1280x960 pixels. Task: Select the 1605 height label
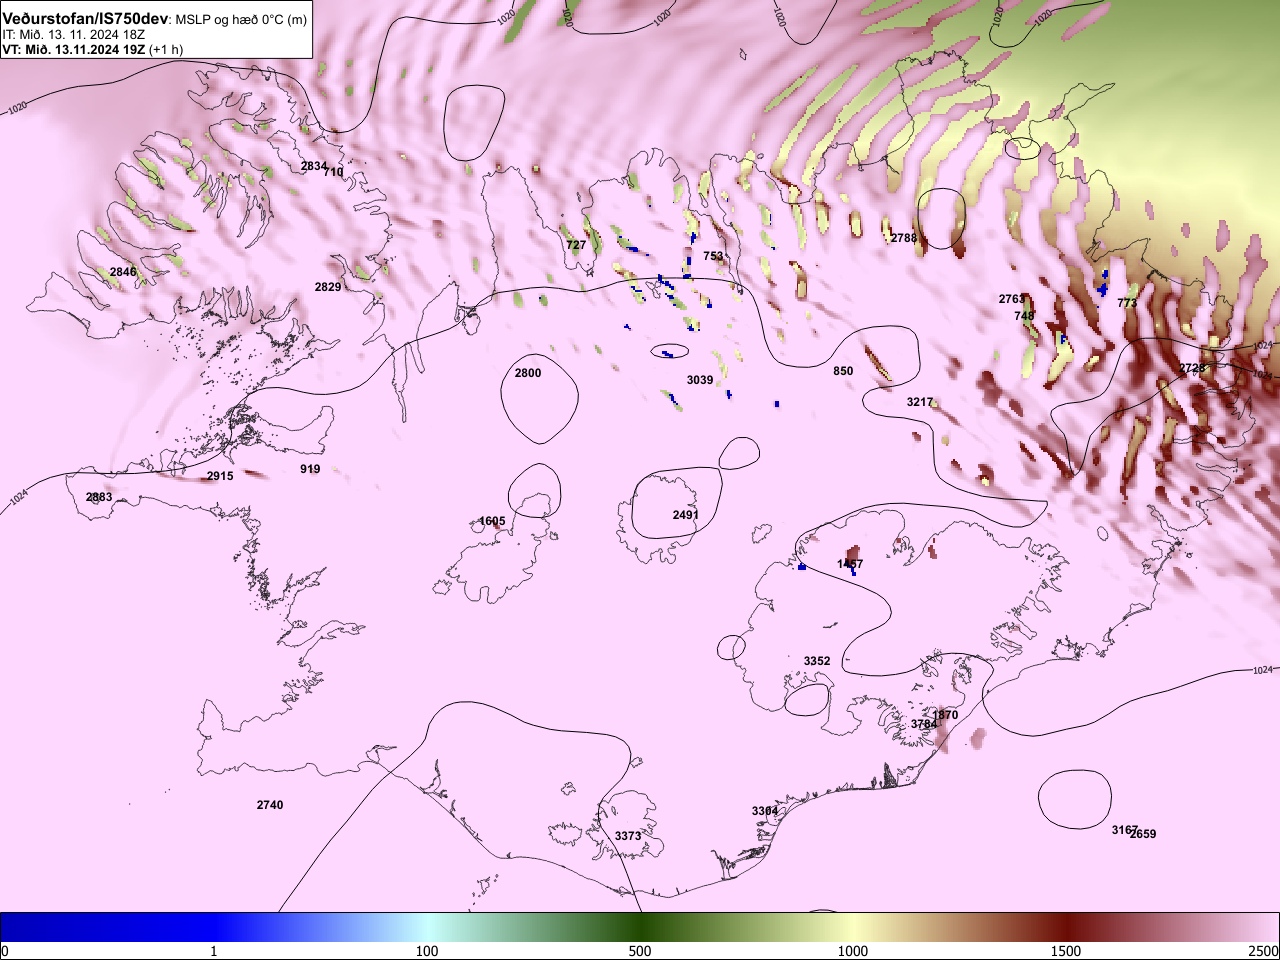(x=492, y=521)
